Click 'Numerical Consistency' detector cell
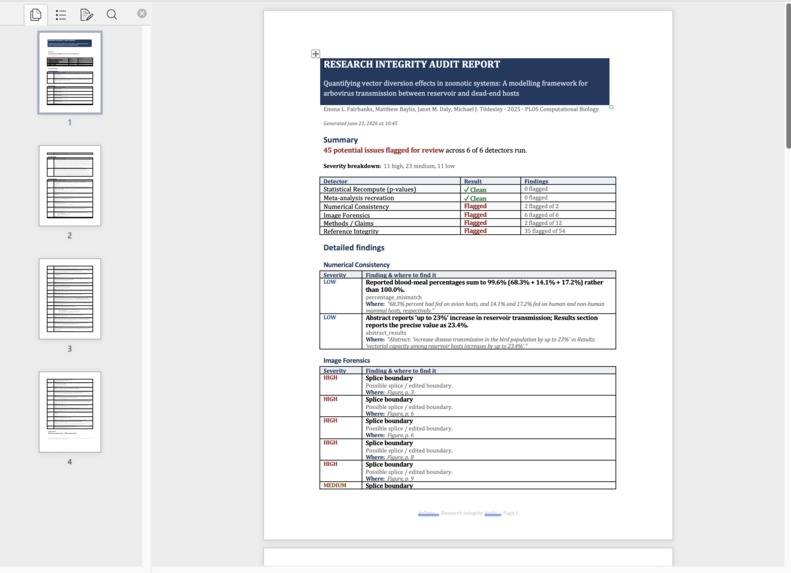Image resolution: width=791 pixels, height=573 pixels. (390, 206)
